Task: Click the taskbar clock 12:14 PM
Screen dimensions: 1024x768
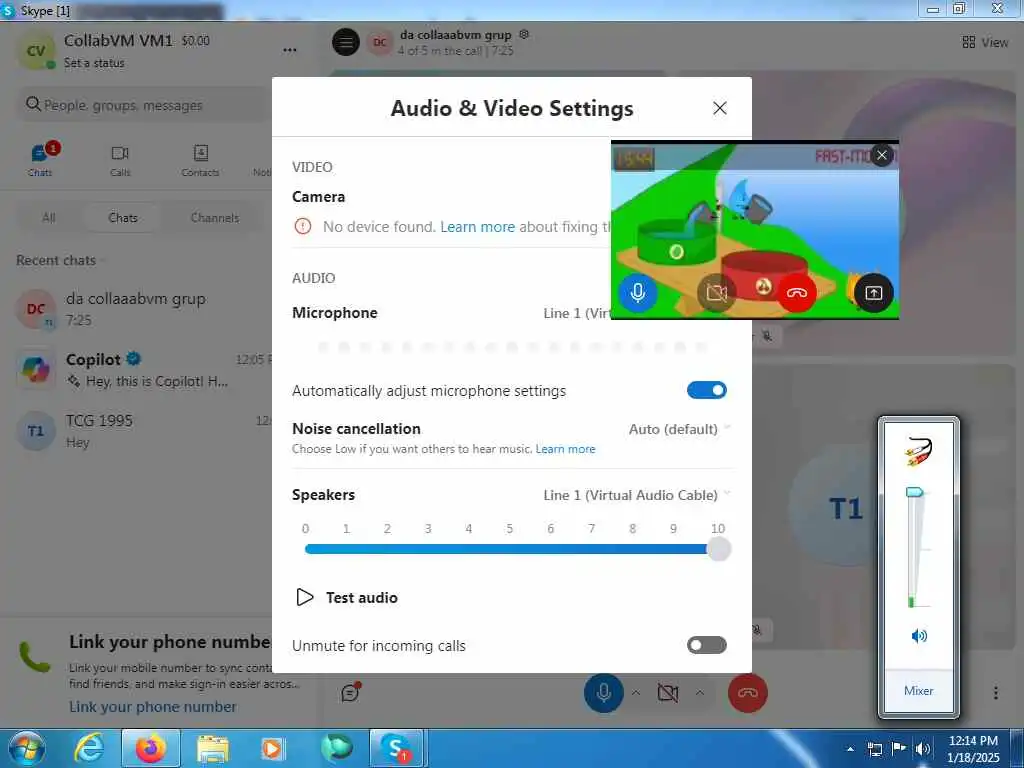Action: point(973,749)
